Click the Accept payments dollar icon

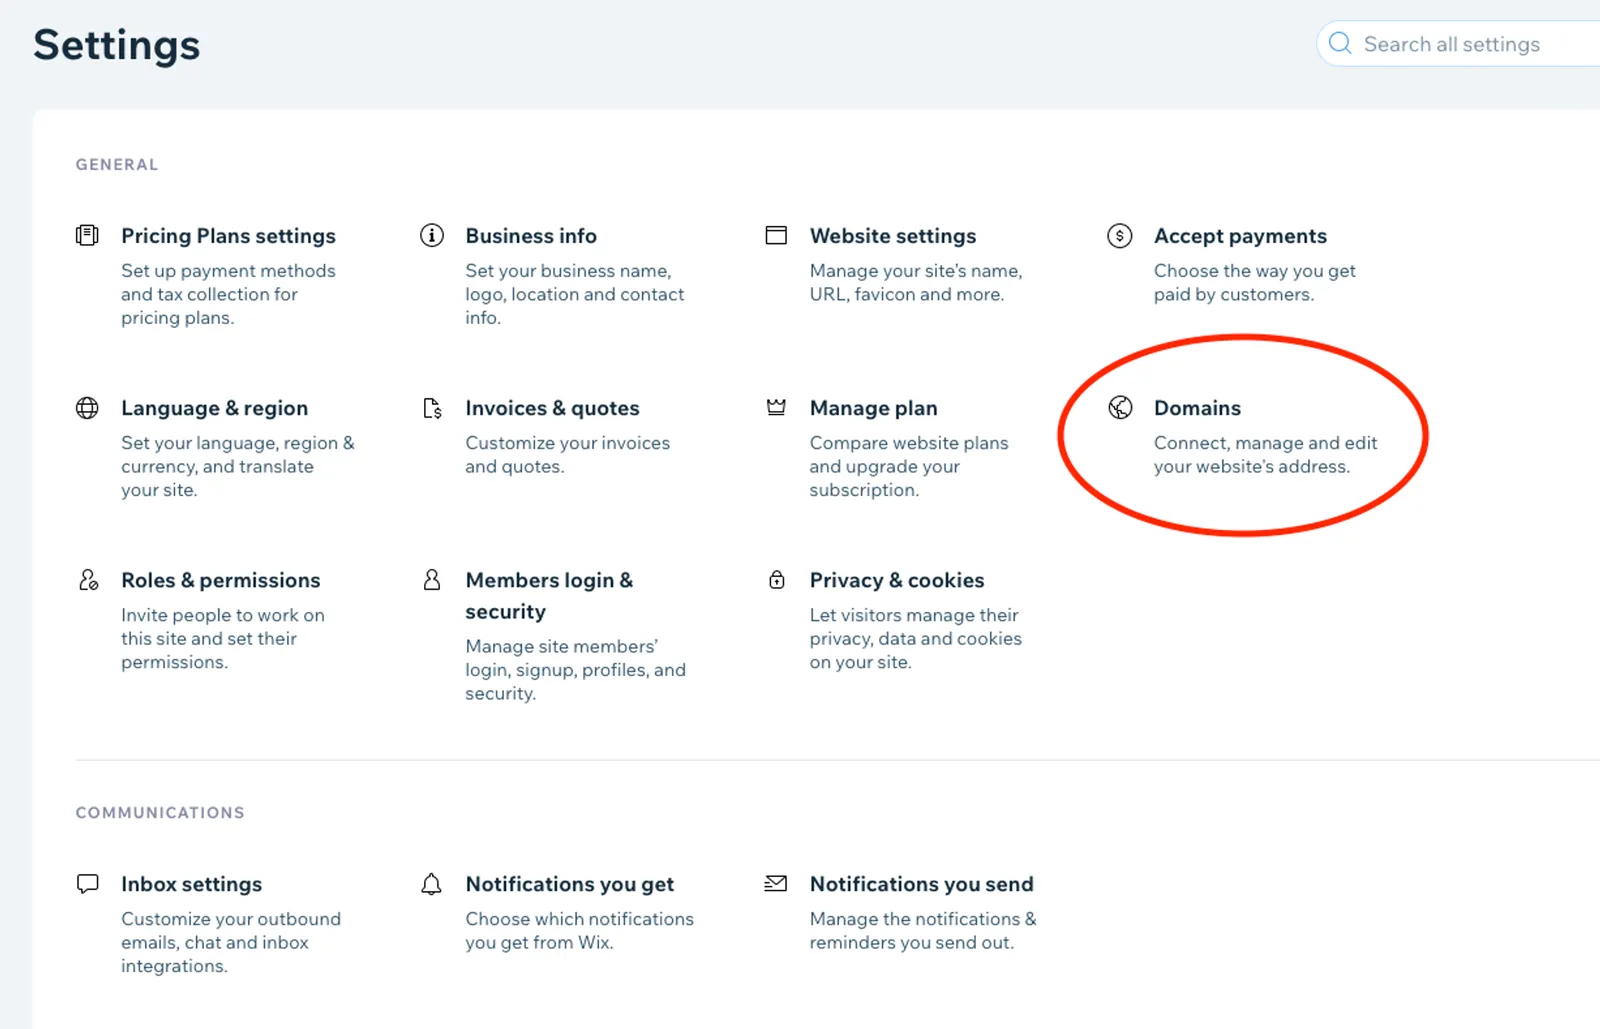(x=1120, y=236)
